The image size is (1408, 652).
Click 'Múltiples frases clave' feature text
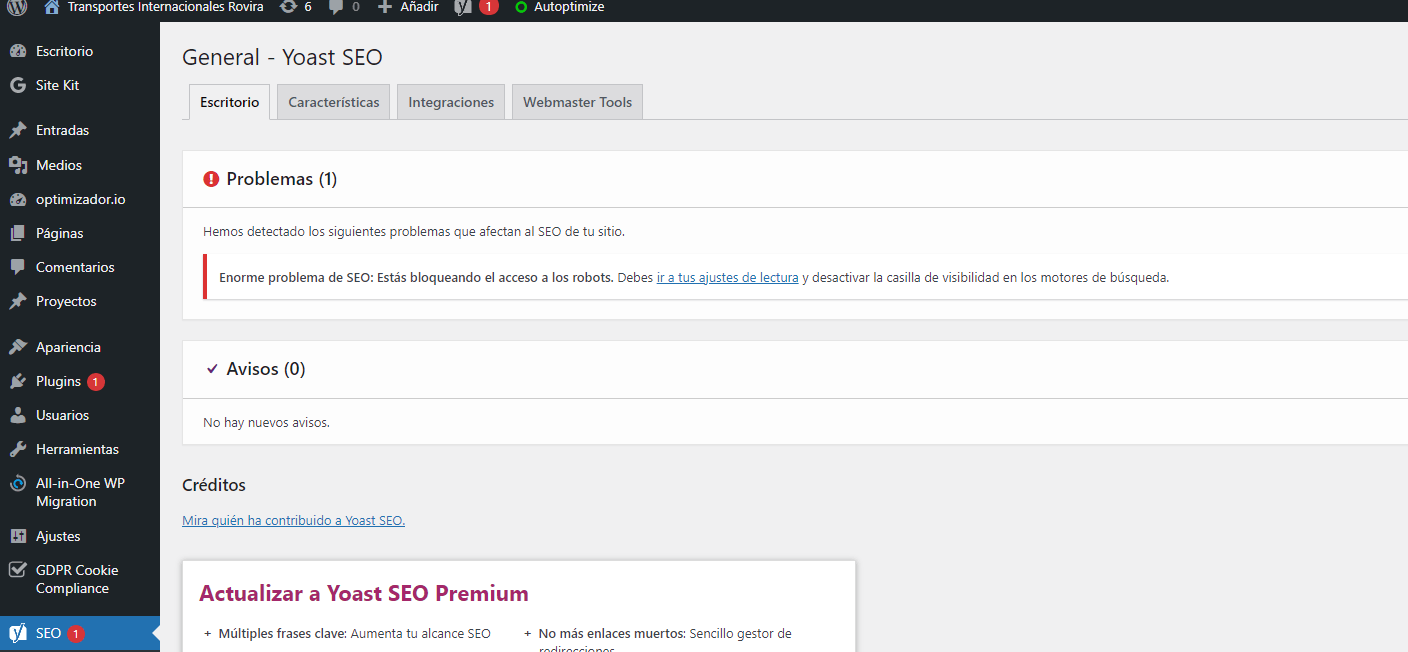(x=282, y=633)
